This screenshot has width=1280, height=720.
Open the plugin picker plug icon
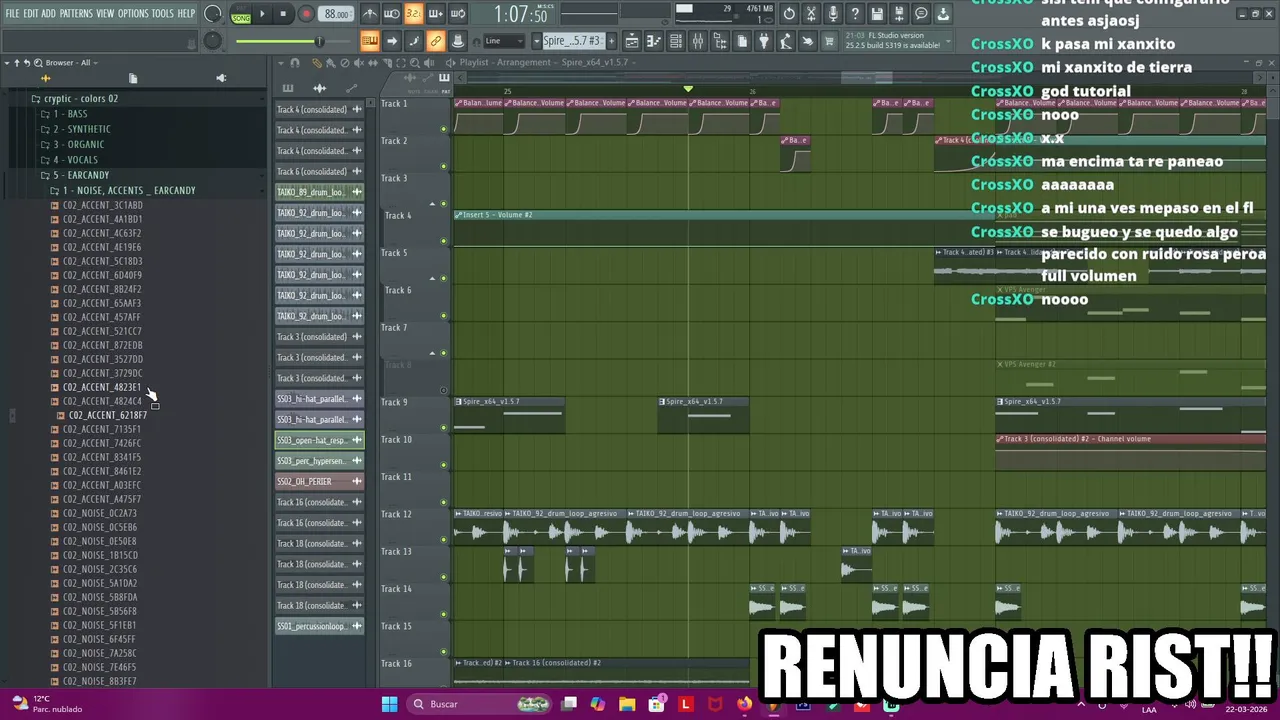pyautogui.click(x=763, y=41)
